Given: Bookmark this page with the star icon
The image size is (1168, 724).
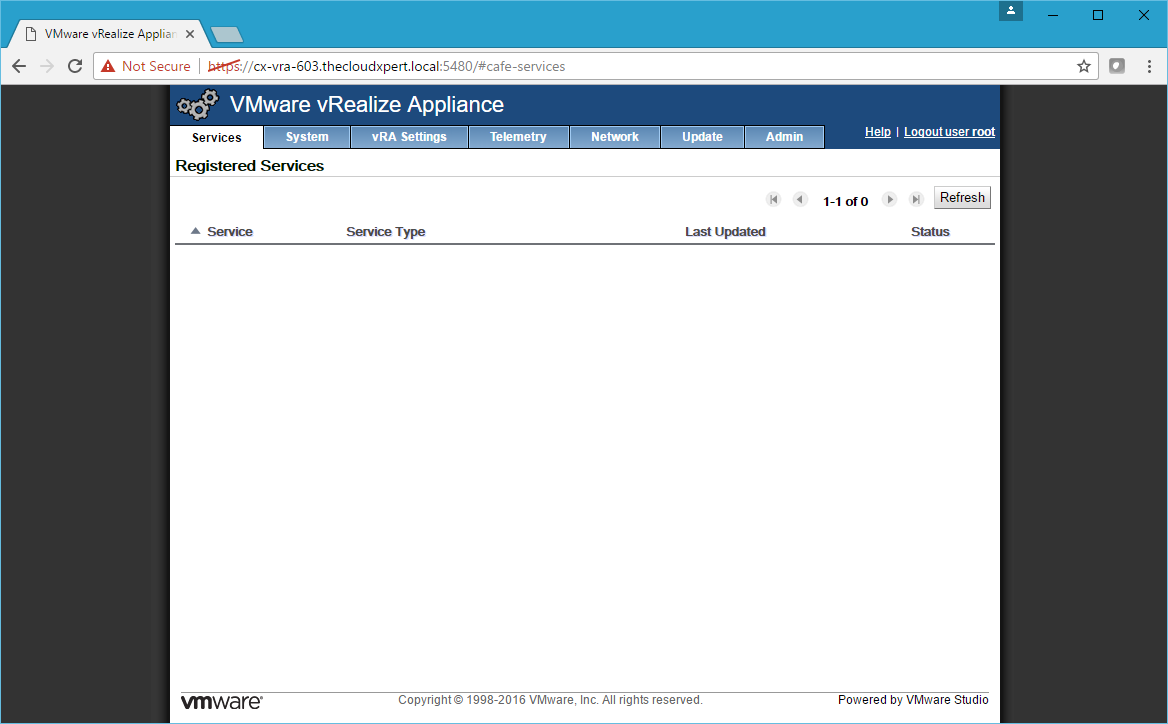Looking at the screenshot, I should coord(1083,66).
